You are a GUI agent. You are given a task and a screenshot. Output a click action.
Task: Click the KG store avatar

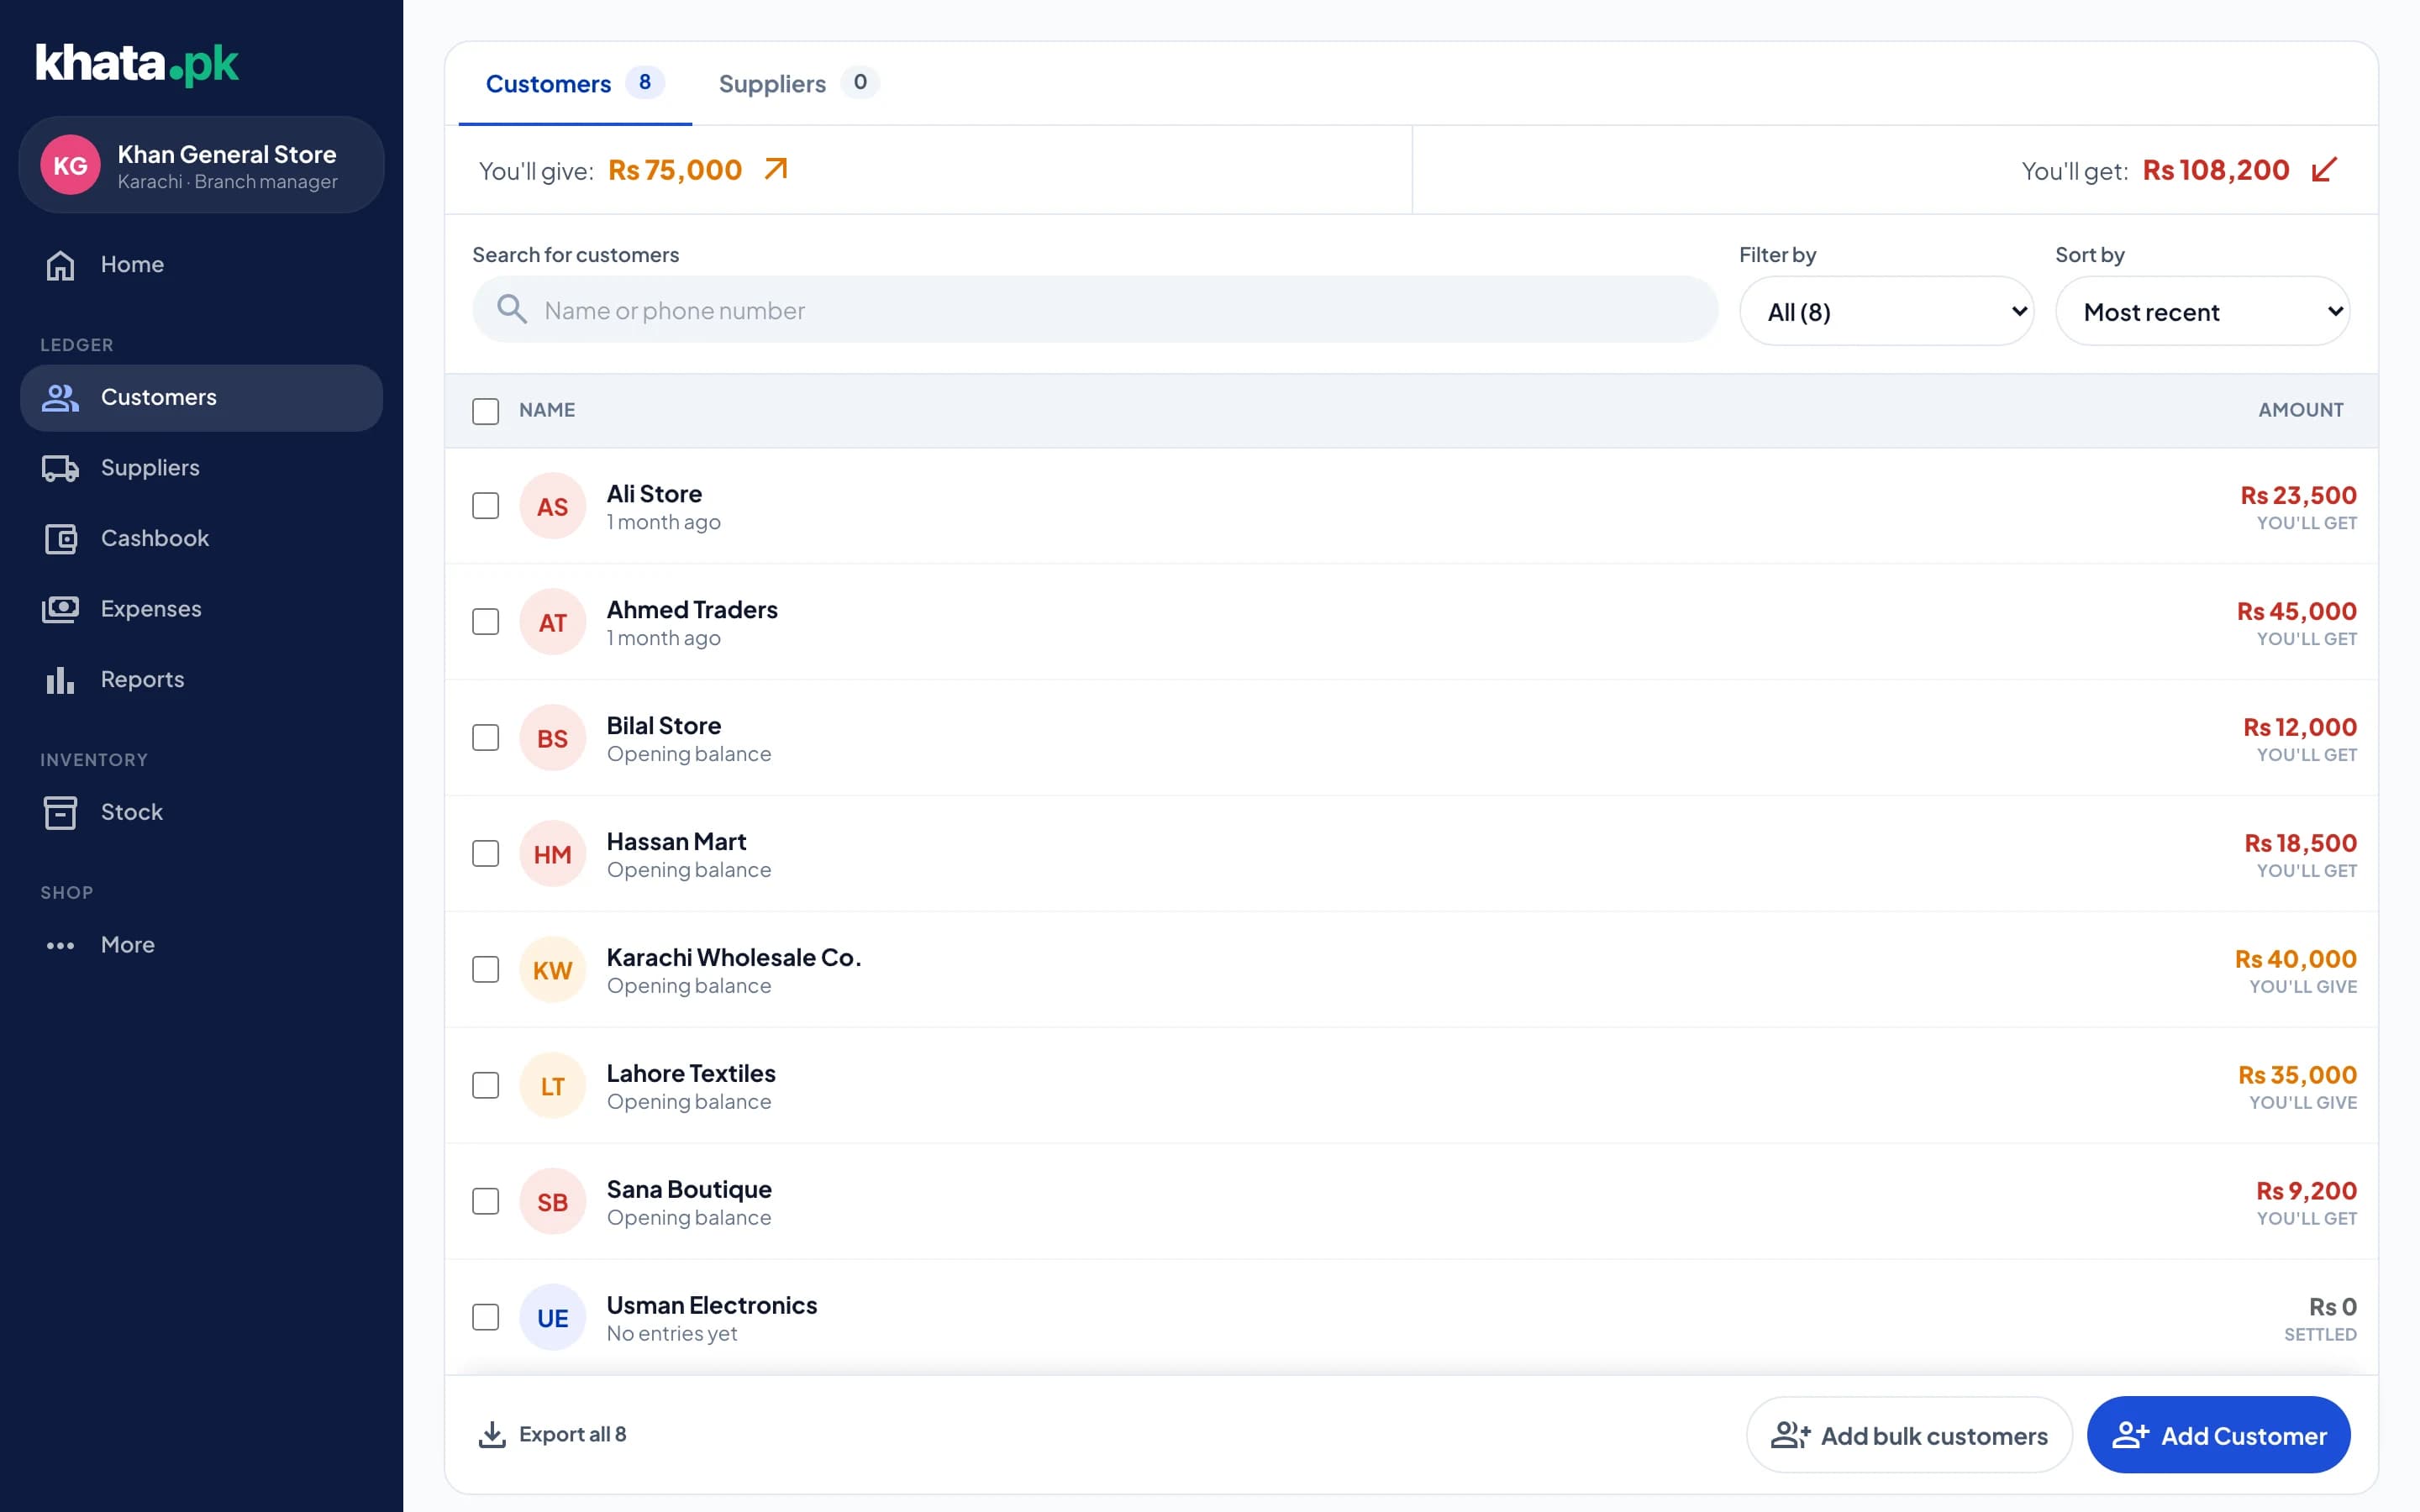[70, 165]
